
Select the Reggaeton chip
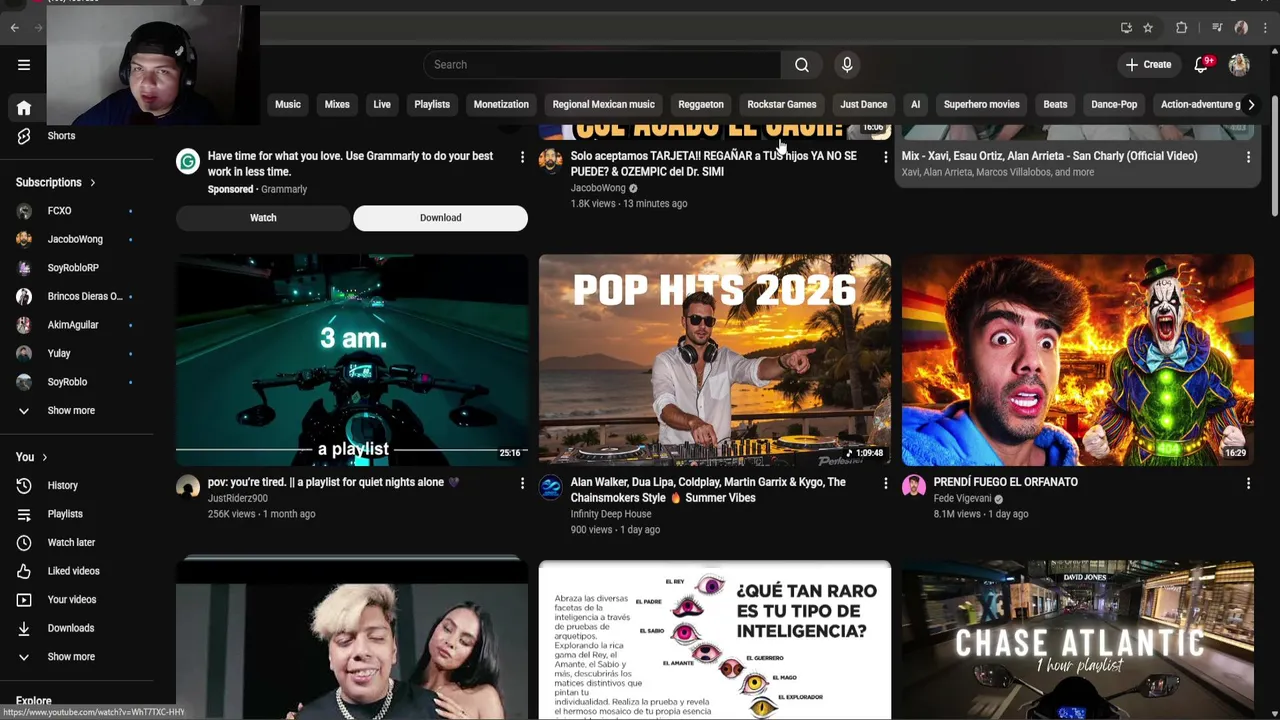[x=701, y=105]
